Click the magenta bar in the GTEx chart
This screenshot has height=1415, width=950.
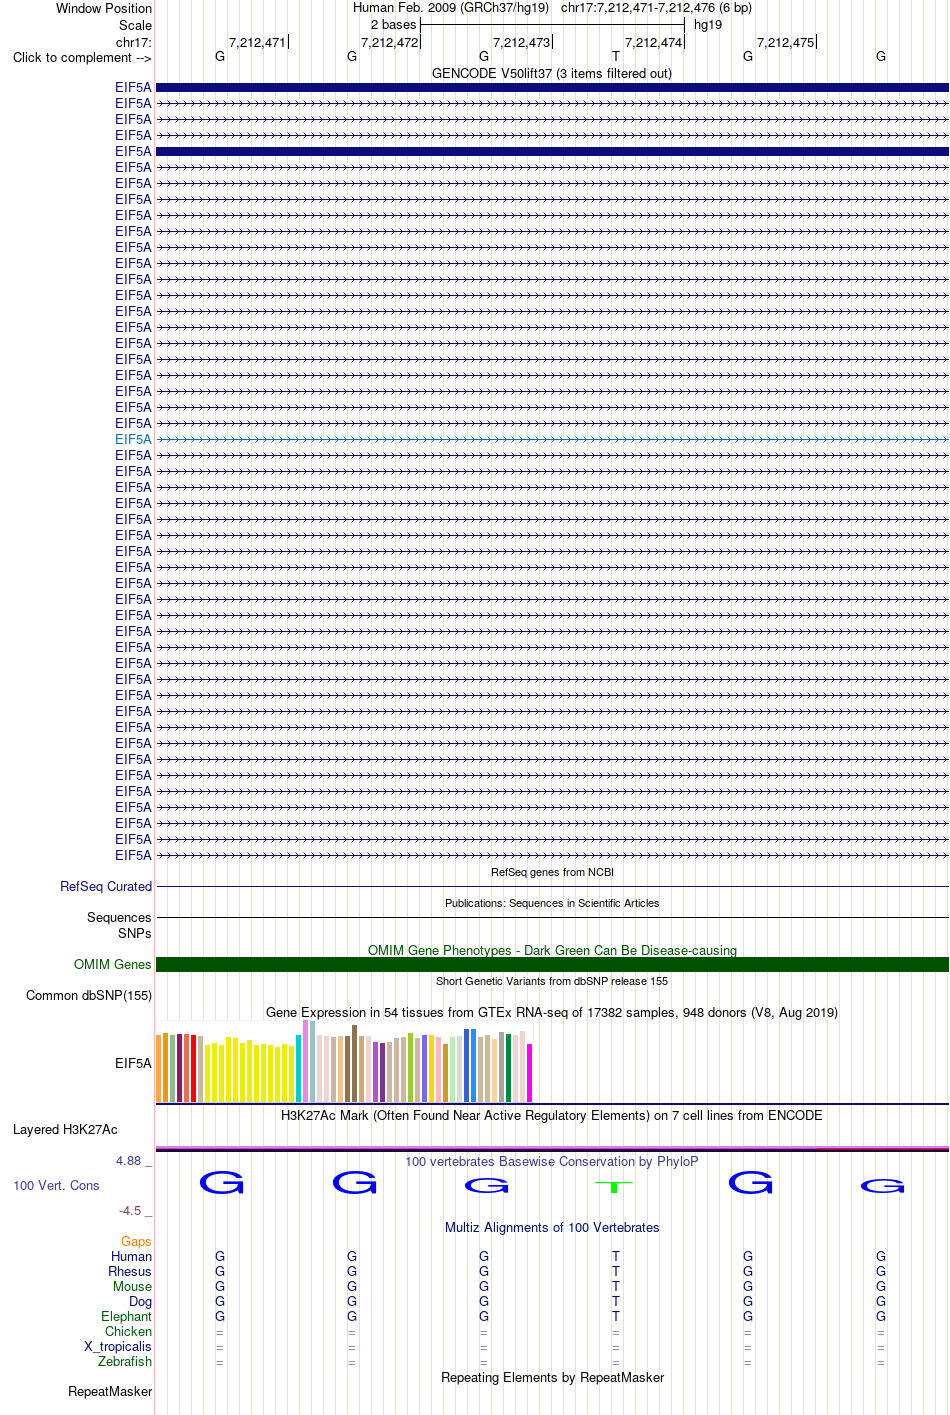(530, 1073)
